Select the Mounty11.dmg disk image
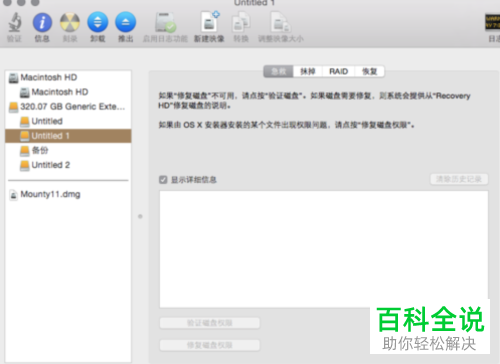Screen dimensions: 500x364 click(68, 194)
